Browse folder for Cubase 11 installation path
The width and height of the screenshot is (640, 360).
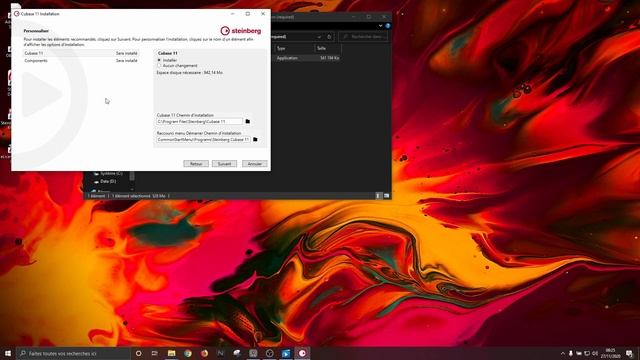tap(247, 121)
